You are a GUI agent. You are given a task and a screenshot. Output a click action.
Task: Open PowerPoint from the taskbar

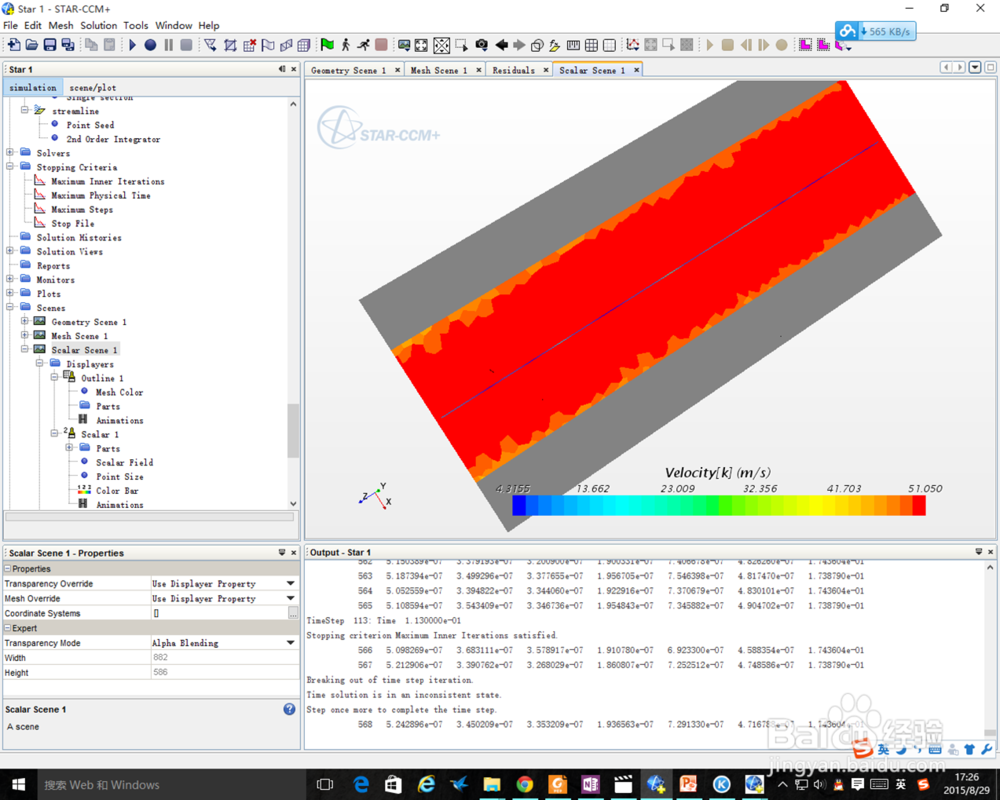point(688,784)
